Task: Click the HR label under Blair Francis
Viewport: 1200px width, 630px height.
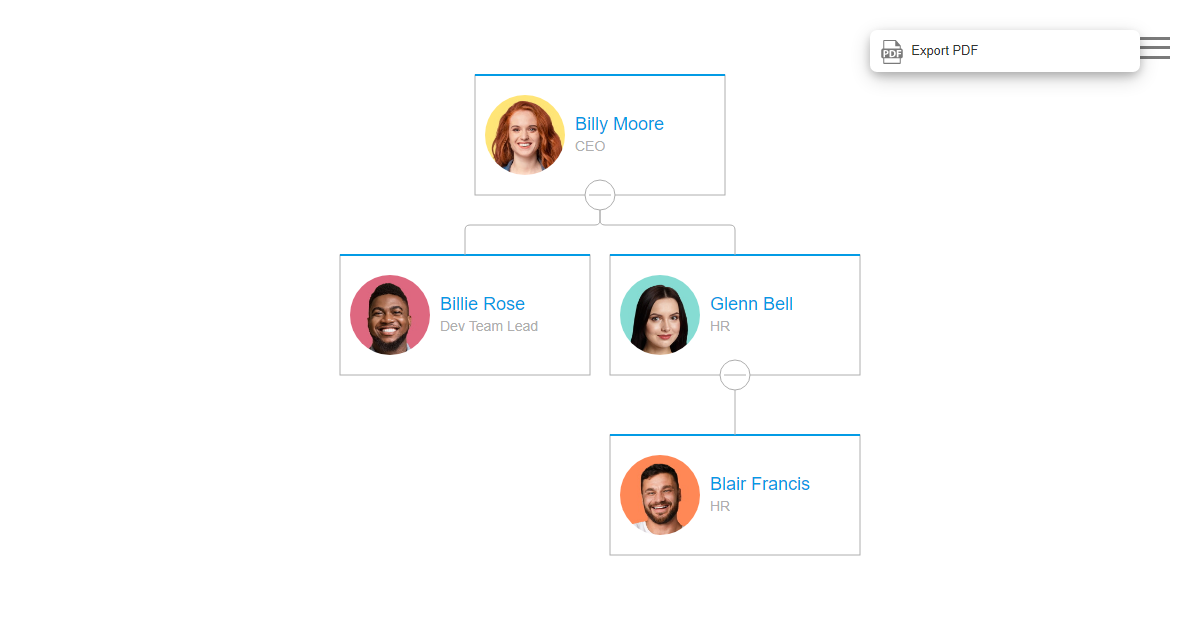Action: point(720,506)
